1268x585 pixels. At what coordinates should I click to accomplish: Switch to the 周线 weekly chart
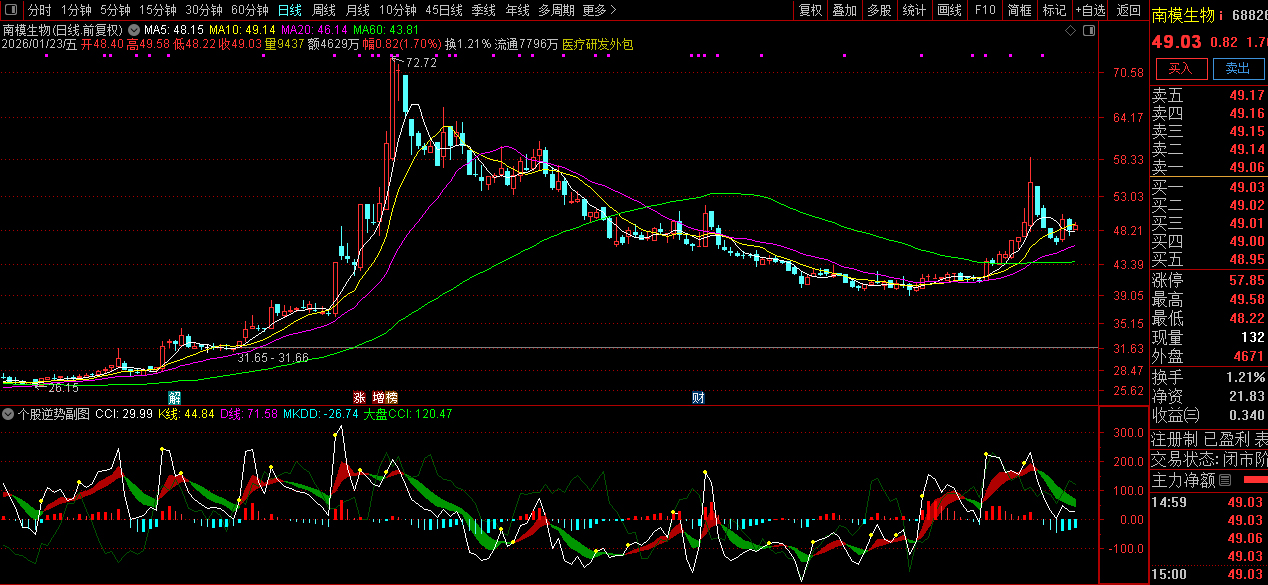pyautogui.click(x=324, y=11)
